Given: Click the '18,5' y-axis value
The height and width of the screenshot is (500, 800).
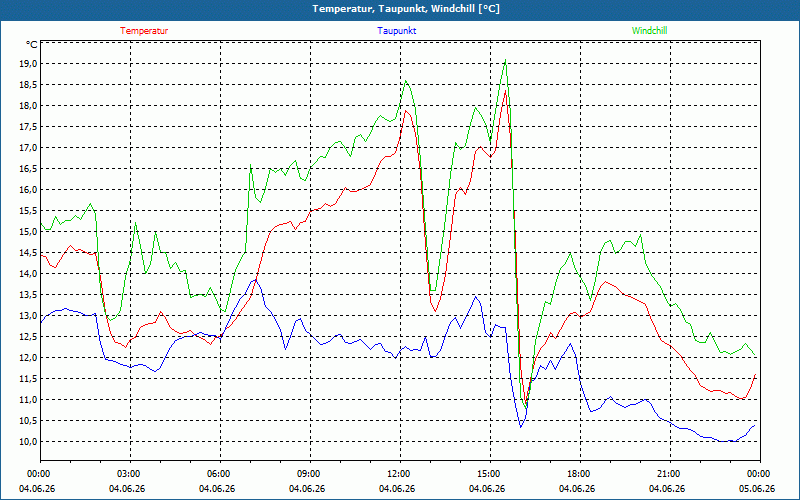Looking at the screenshot, I should point(28,85).
